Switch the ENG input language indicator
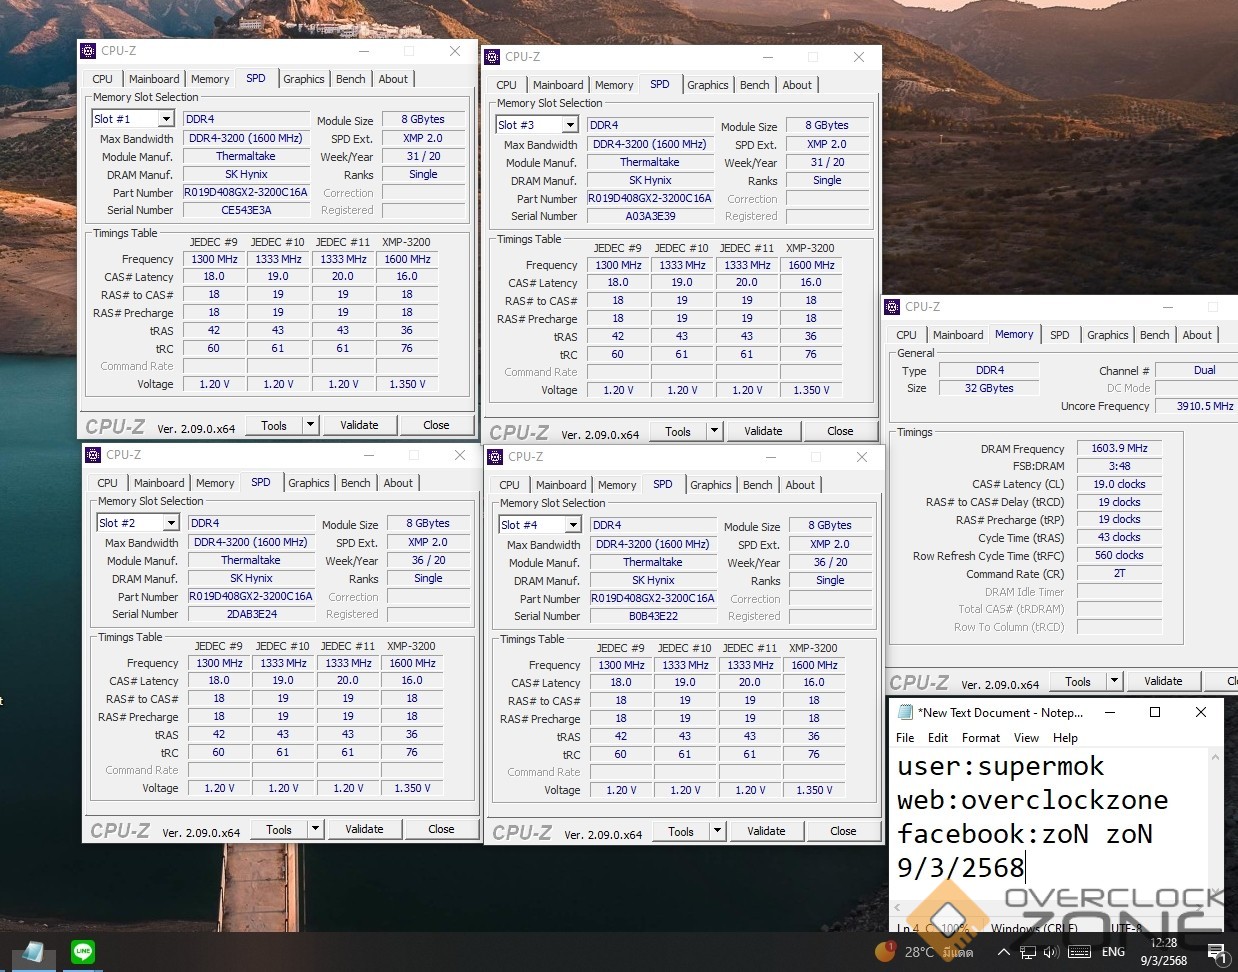The height and width of the screenshot is (972, 1238). [1113, 953]
